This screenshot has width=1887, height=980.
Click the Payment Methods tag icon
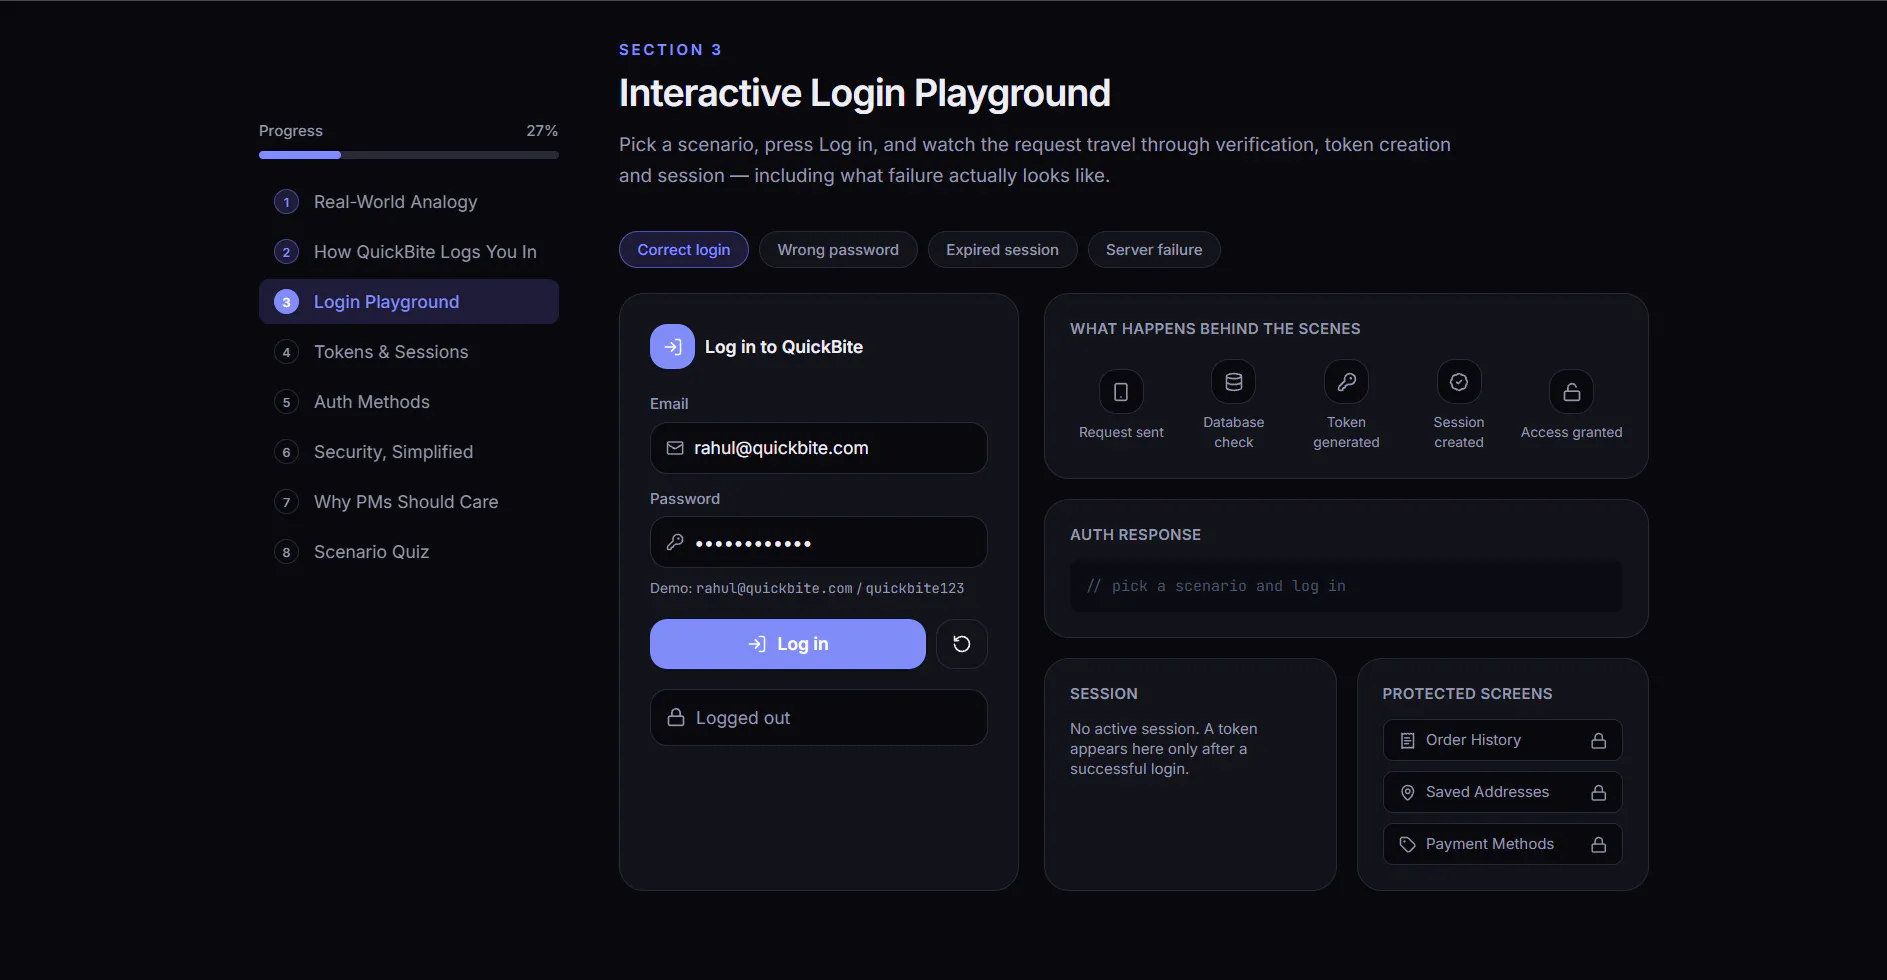click(x=1407, y=845)
